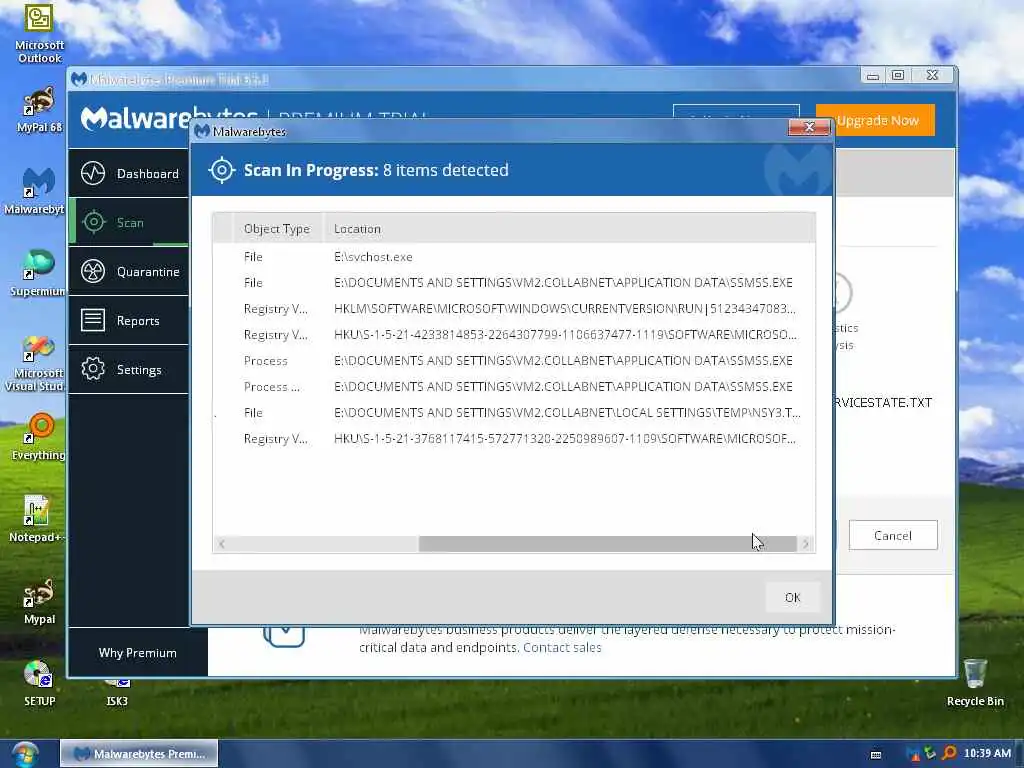Launch Everything search shortcut
This screenshot has width=1024, height=768.
pyautogui.click(x=39, y=437)
